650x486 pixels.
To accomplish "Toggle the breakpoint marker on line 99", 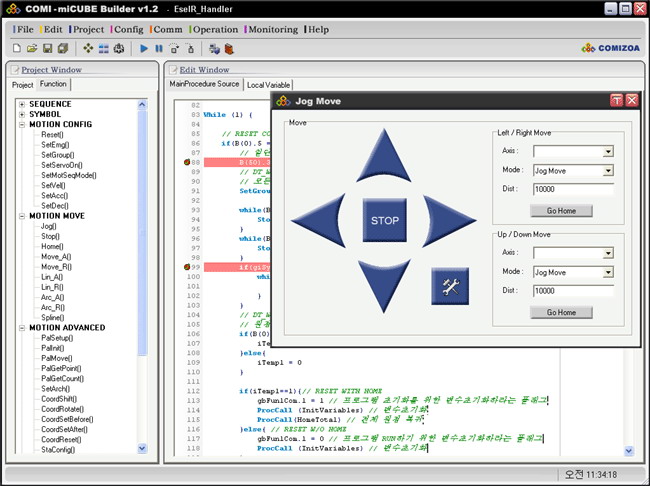I will pyautogui.click(x=188, y=267).
